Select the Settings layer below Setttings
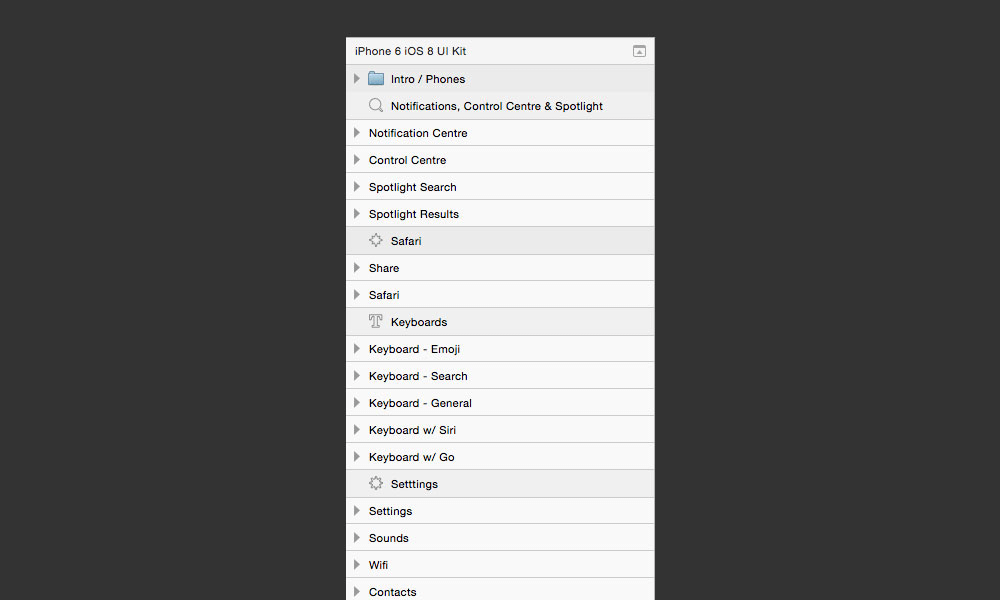 (x=390, y=510)
